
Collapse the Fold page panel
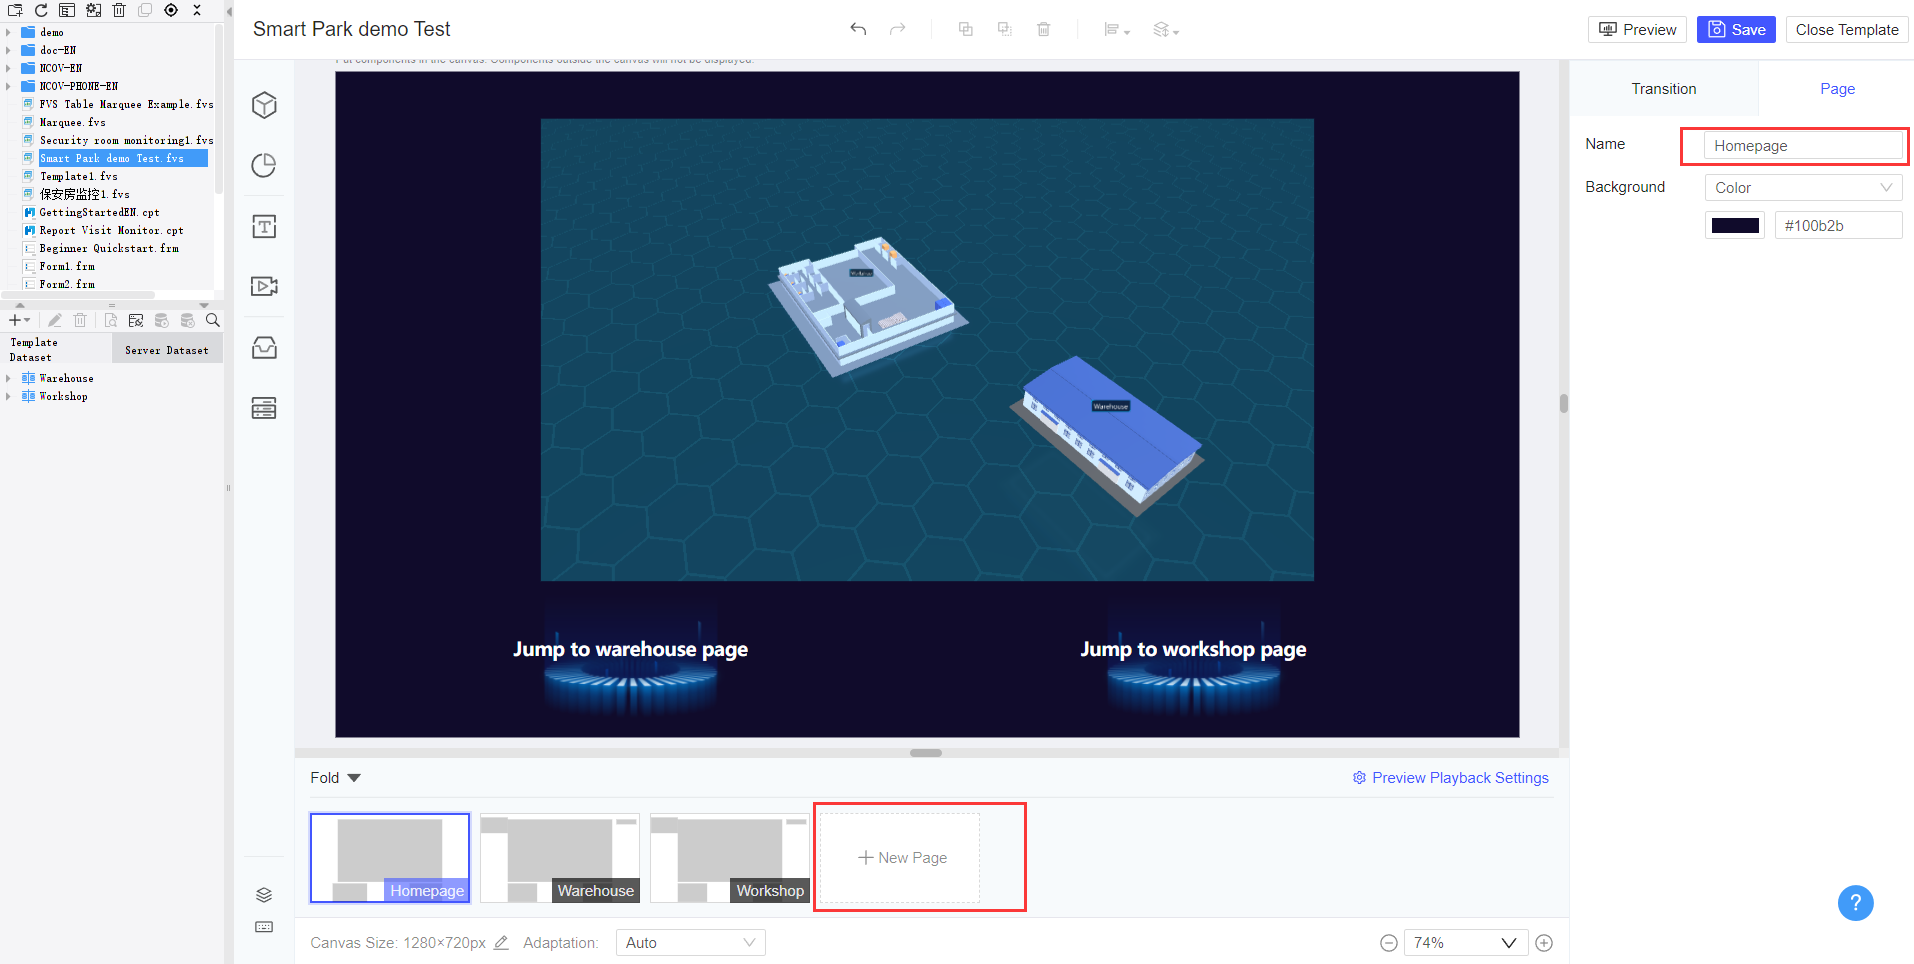335,777
